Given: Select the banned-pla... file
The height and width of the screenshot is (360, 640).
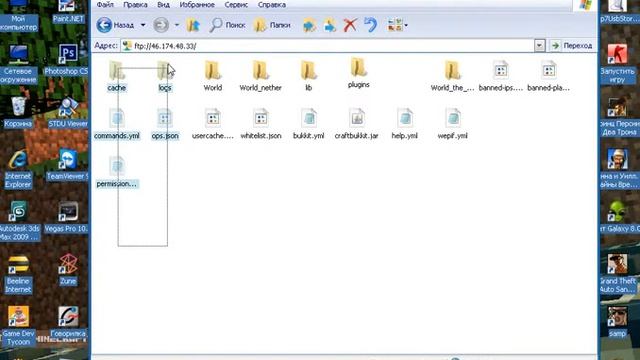Looking at the screenshot, I should point(548,76).
